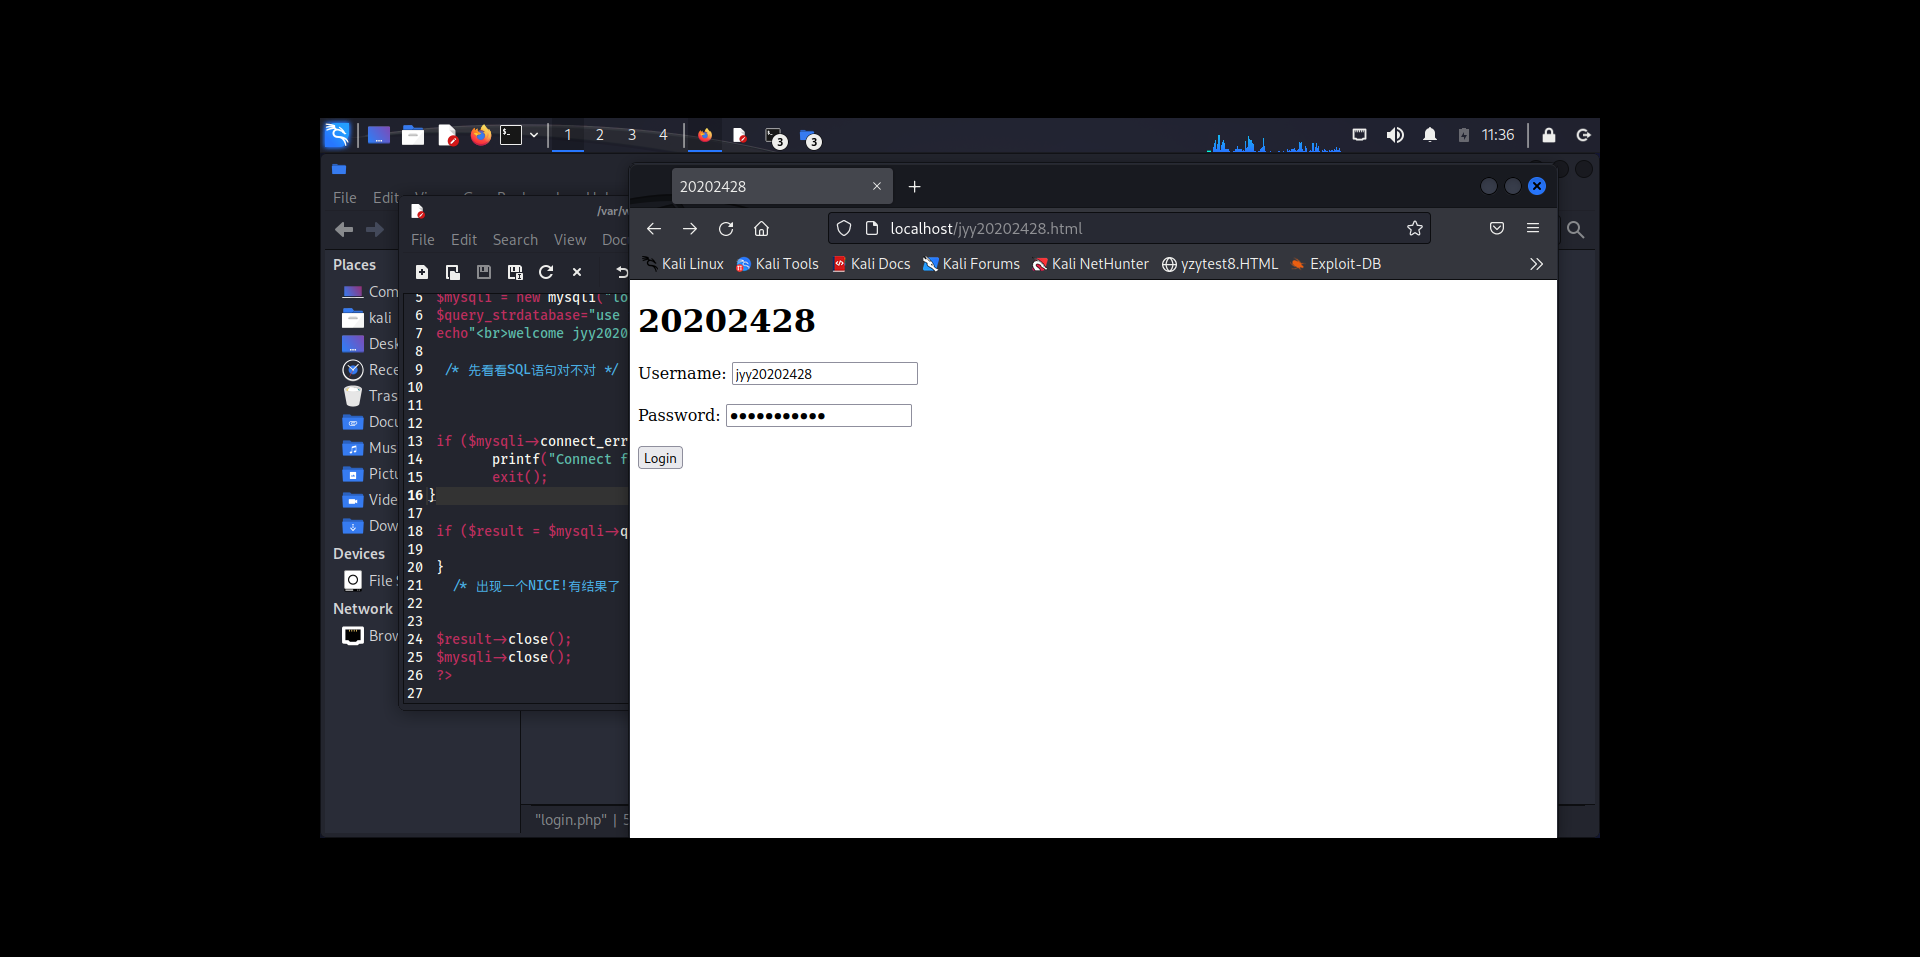Click the open-file icon in text editor toolbar
The image size is (1920, 957).
tap(453, 272)
